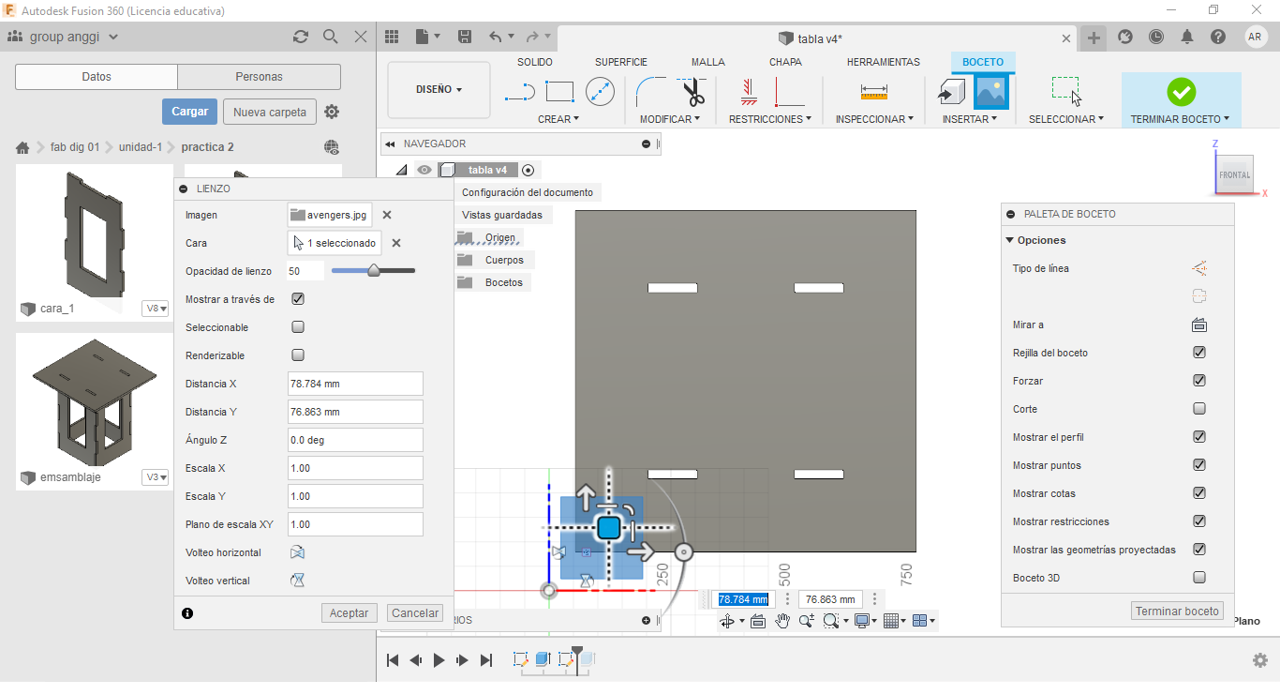This screenshot has height=682, width=1280.
Task: Switch to the SOLIDO tab
Action: [535, 62]
